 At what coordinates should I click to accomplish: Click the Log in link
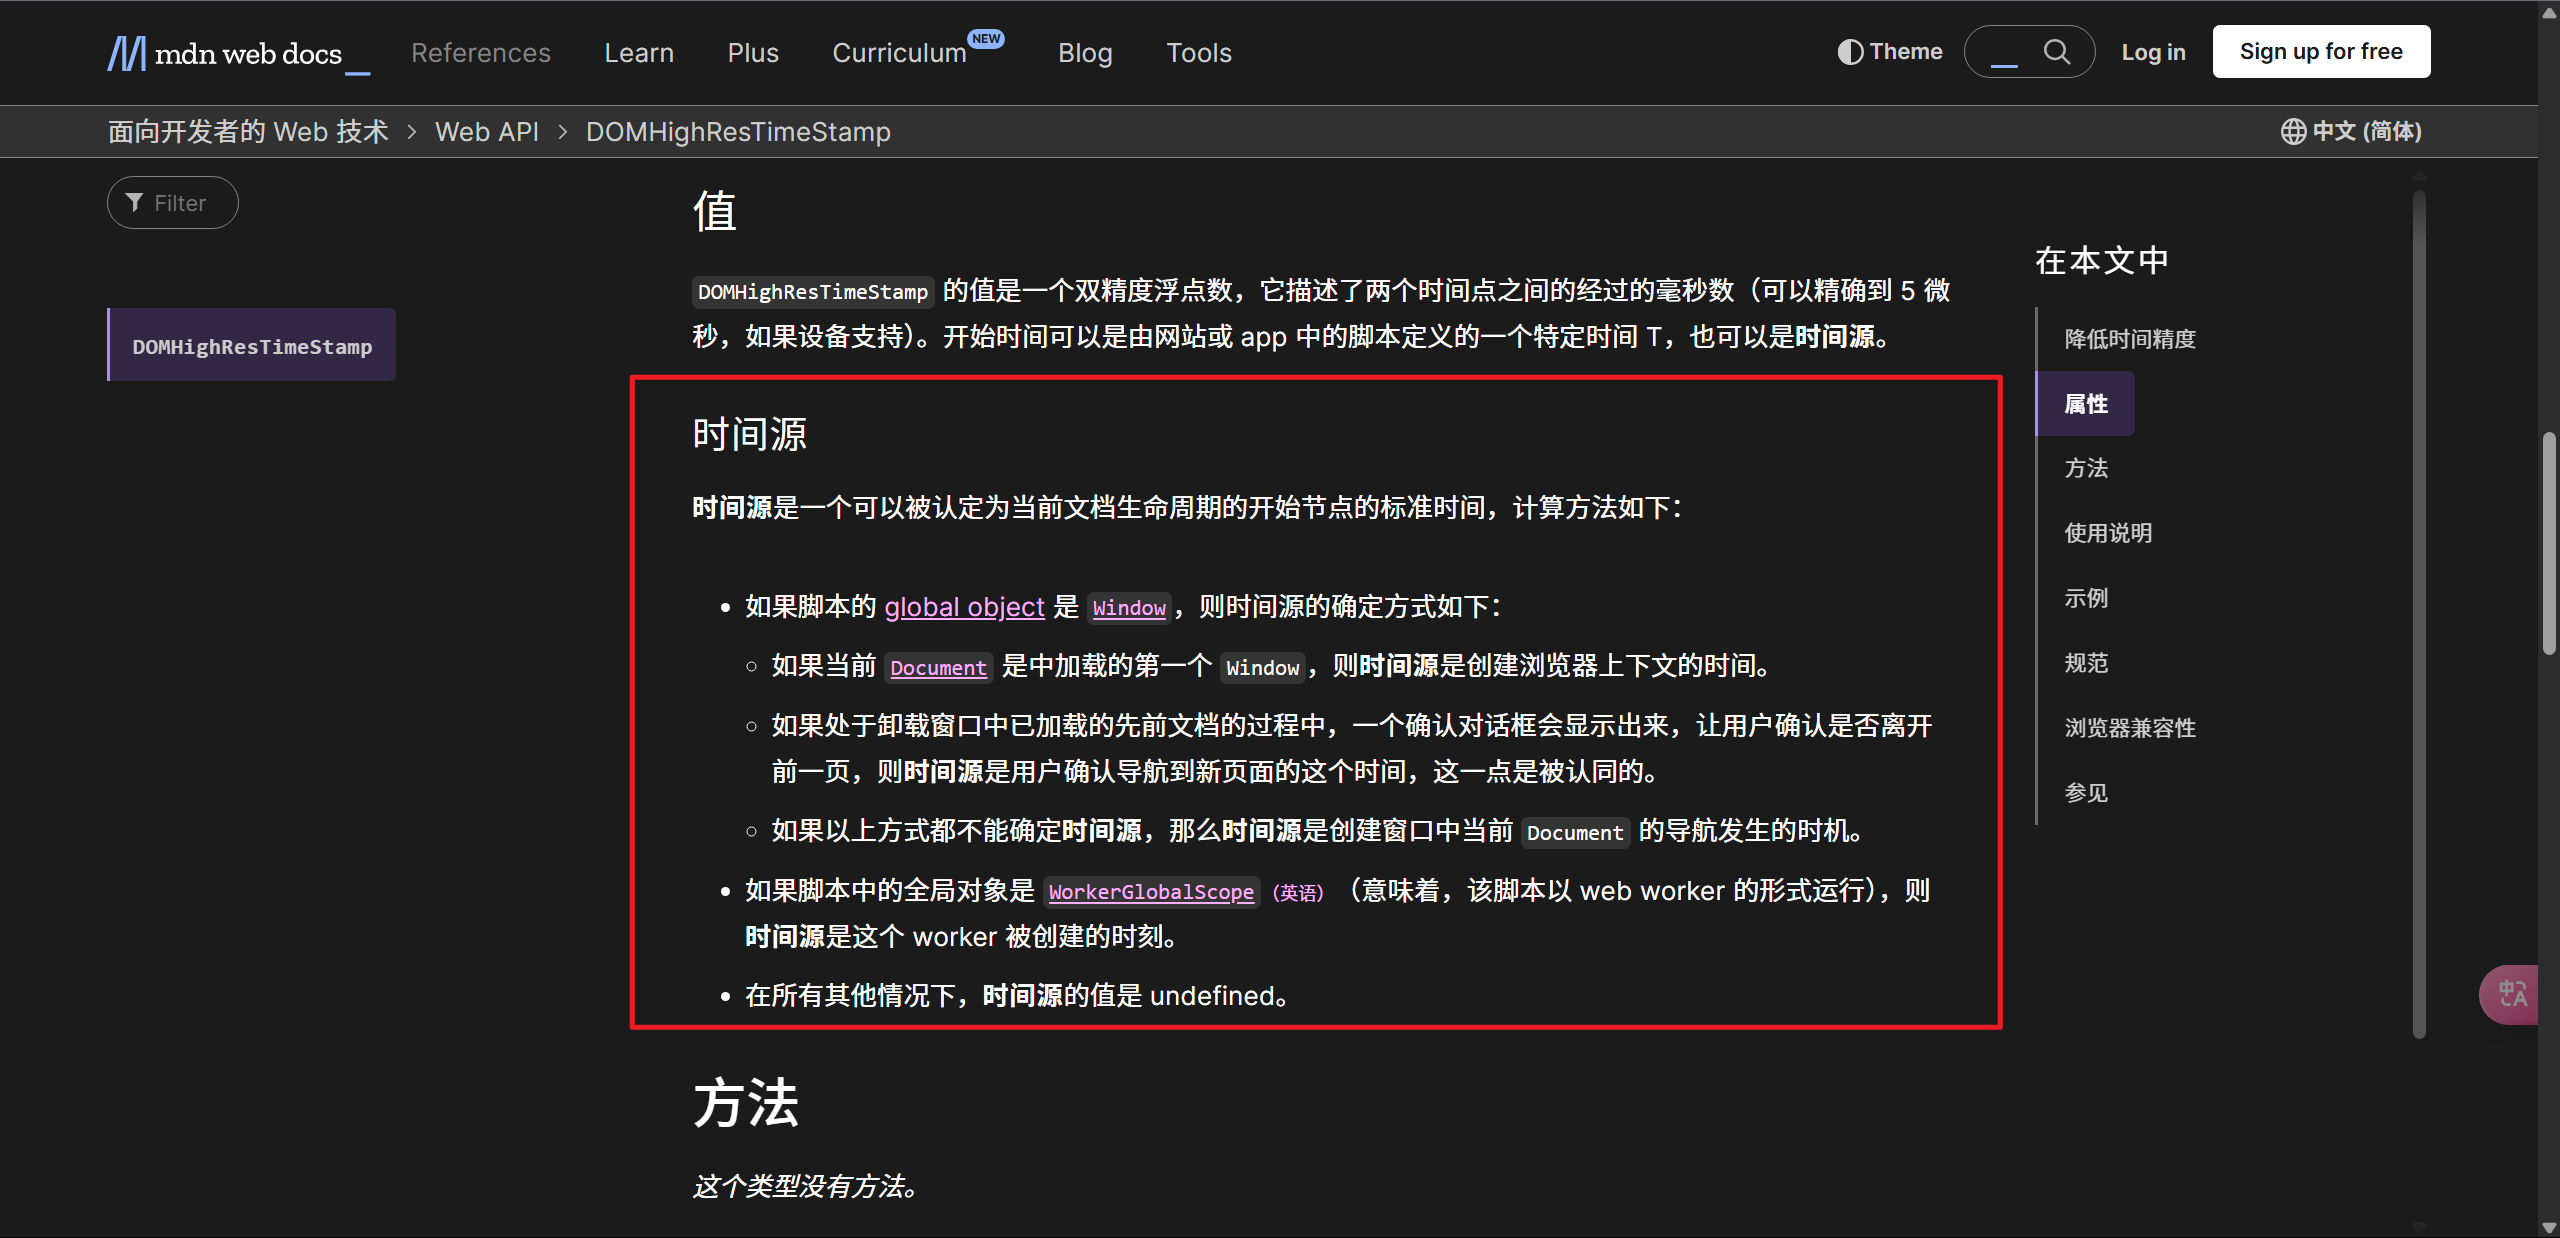pyautogui.click(x=2153, y=52)
